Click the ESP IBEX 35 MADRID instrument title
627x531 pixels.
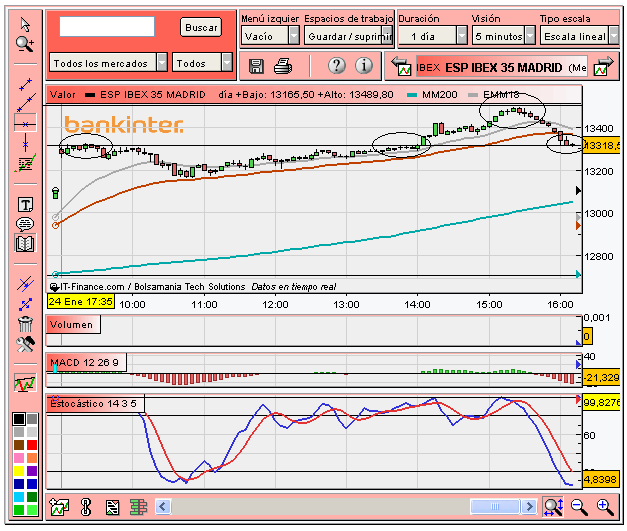(x=503, y=68)
